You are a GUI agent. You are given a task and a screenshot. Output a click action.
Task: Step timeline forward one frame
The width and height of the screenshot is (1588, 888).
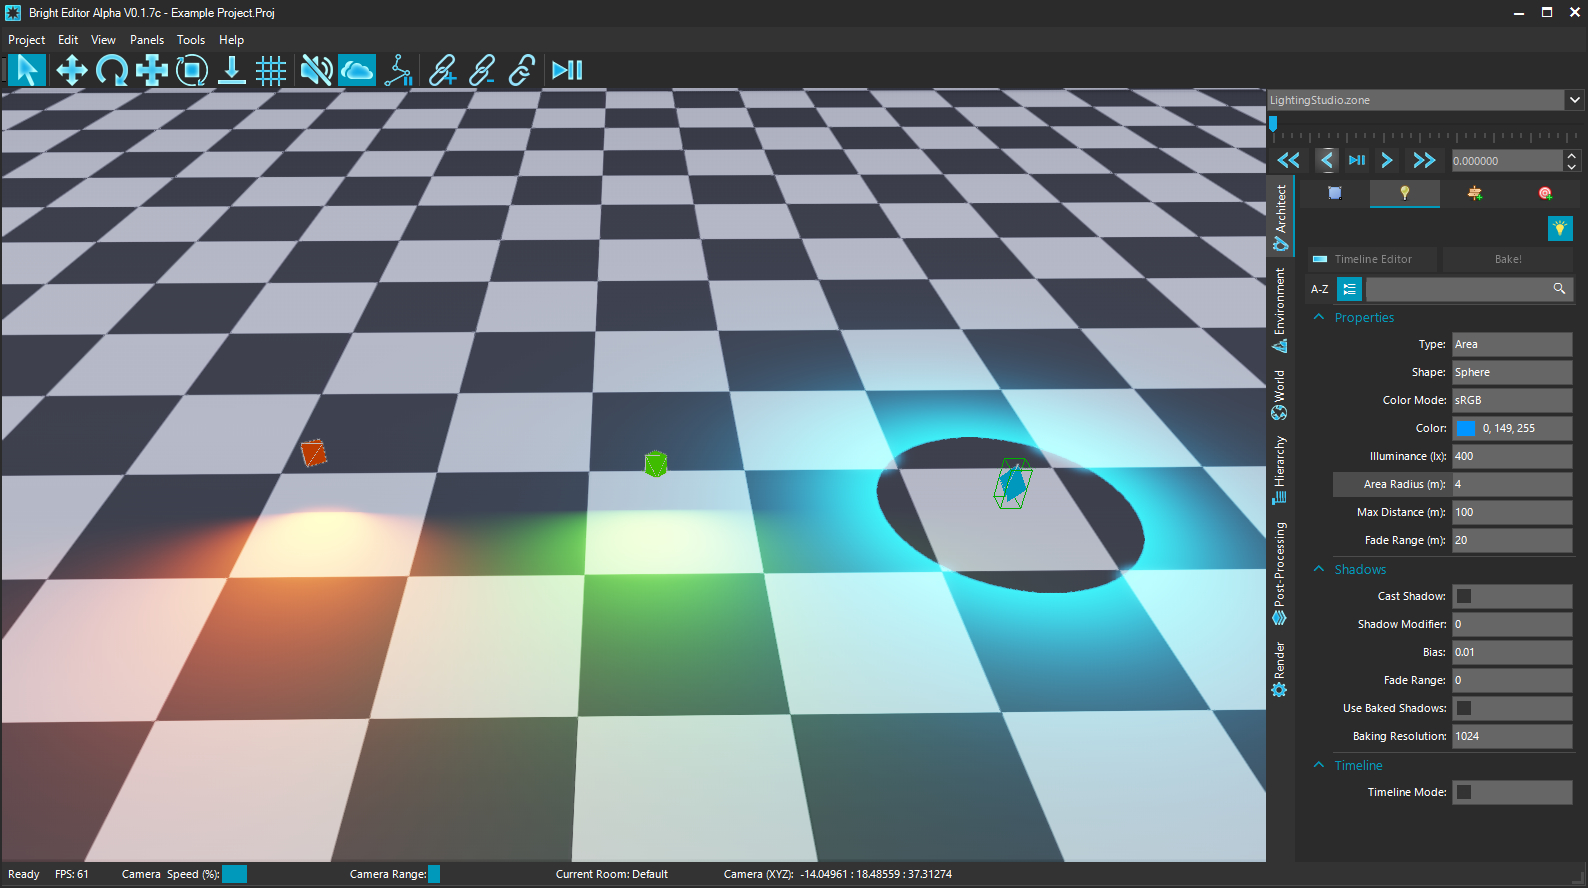click(1387, 160)
